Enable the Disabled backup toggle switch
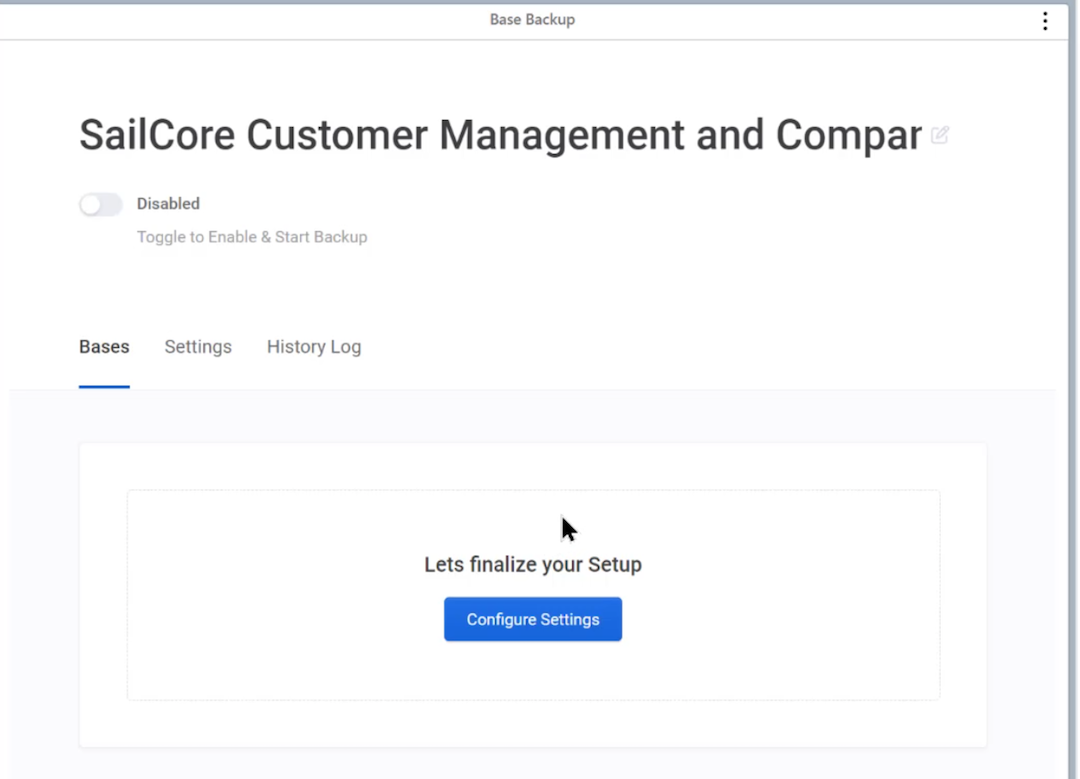The image size is (1080, 779). (101, 205)
